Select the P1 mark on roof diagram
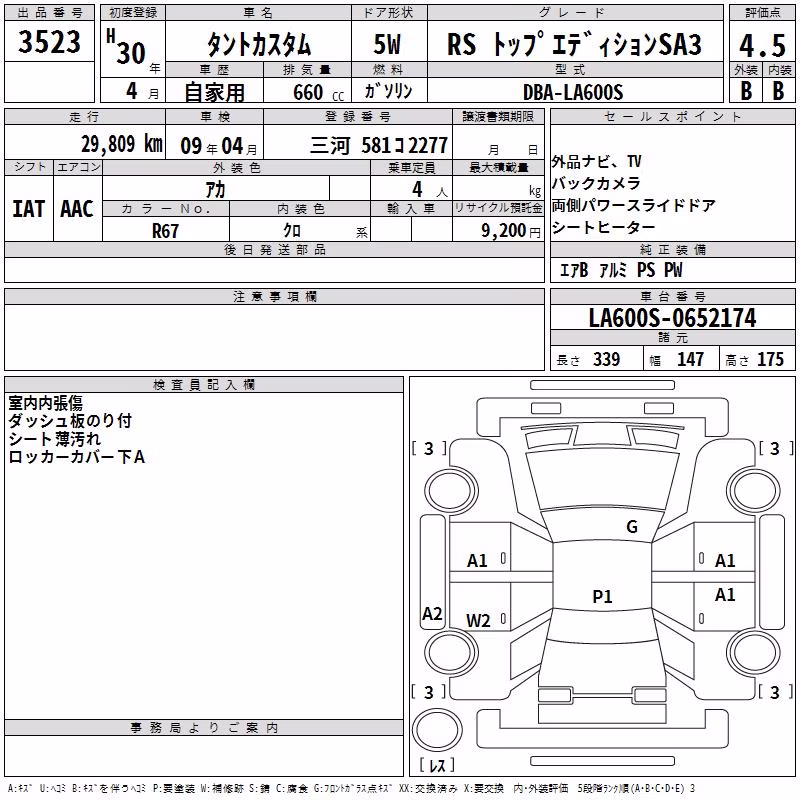 (602, 596)
